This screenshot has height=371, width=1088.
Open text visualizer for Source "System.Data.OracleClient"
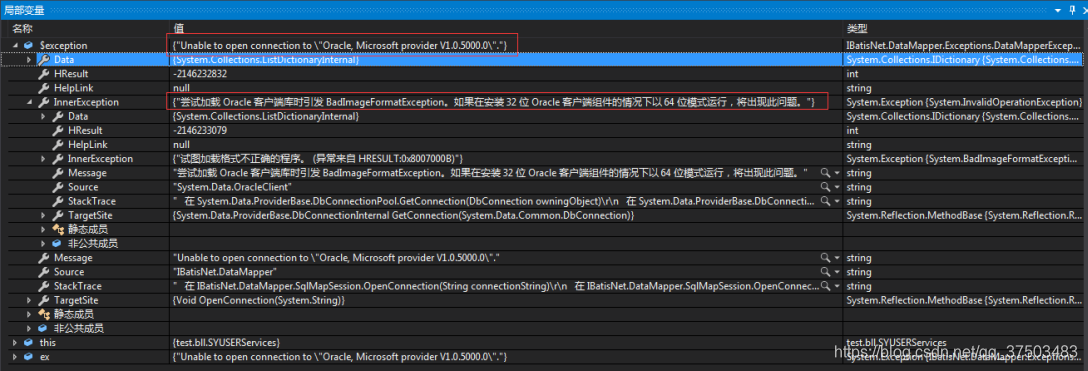824,187
